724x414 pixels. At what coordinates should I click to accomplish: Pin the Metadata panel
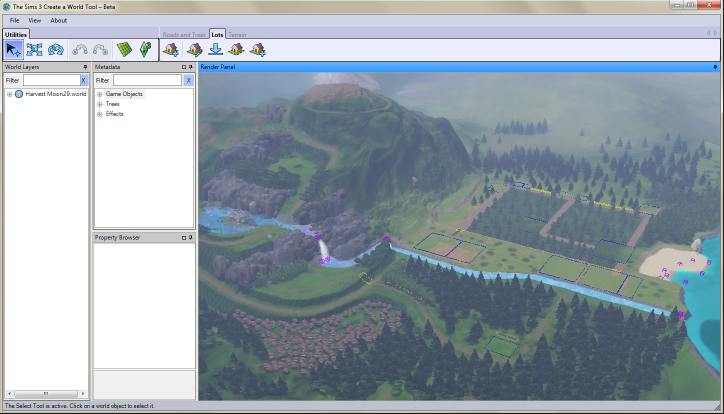click(x=190, y=67)
